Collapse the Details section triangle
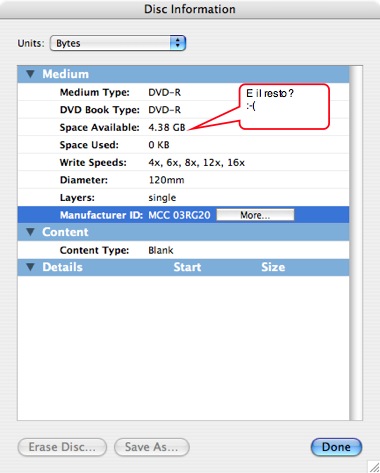Screen dimensions: 380x473 click(30, 267)
